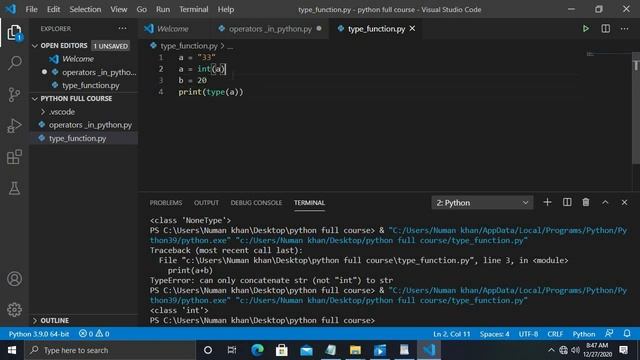This screenshot has width=640, height=360.
Task: Open the Selection menu
Action: tap(85, 9)
